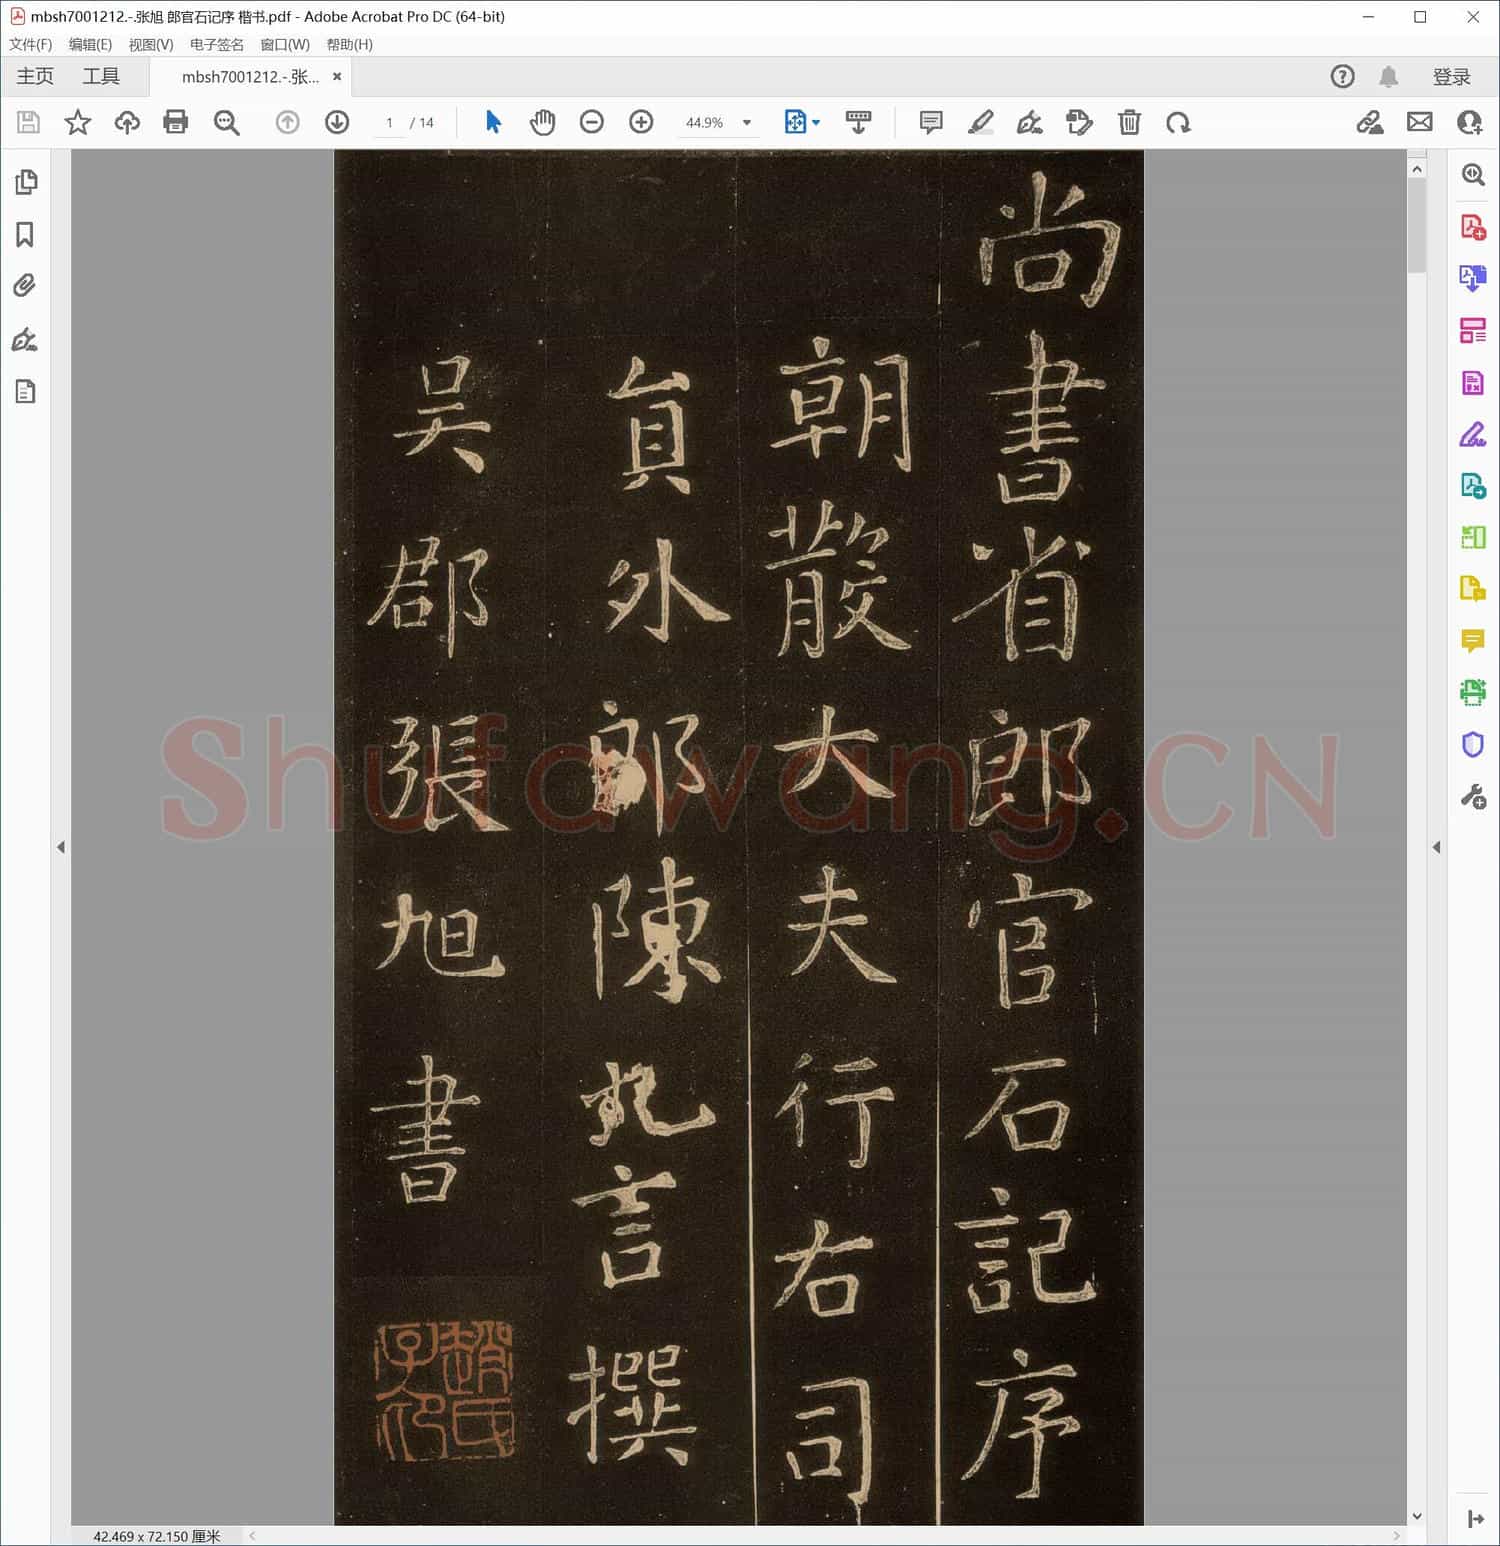The image size is (1500, 1546).
Task: Click the Rotate page icon
Action: click(1178, 122)
